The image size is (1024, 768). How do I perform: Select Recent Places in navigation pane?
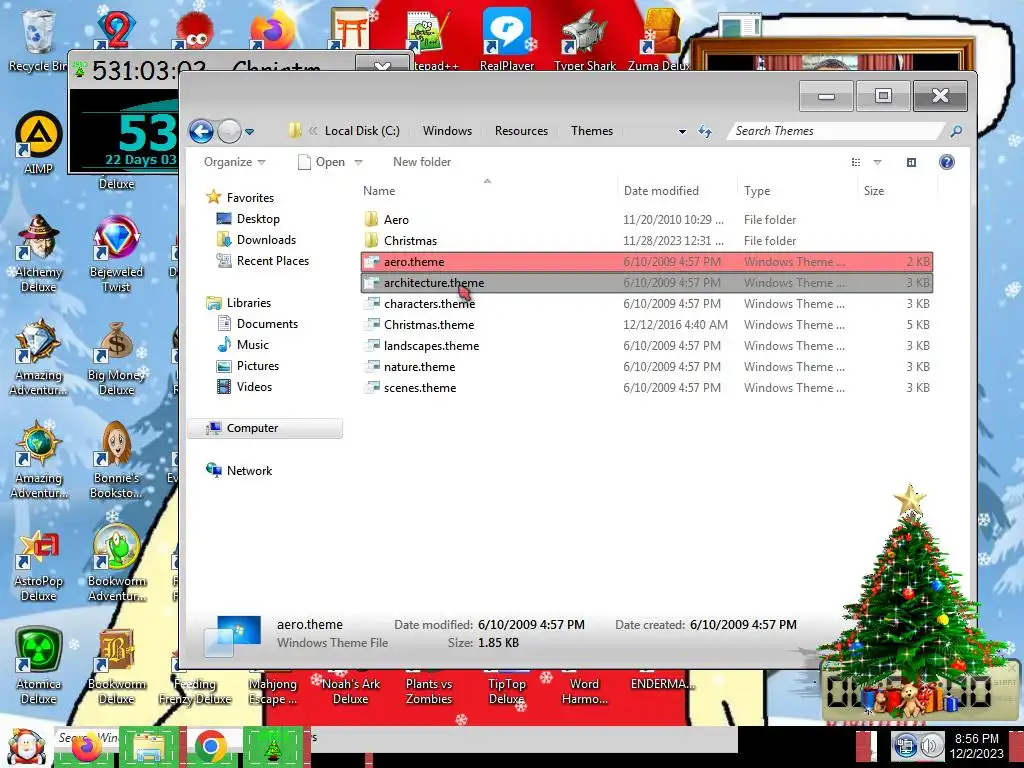pyautogui.click(x=263, y=261)
